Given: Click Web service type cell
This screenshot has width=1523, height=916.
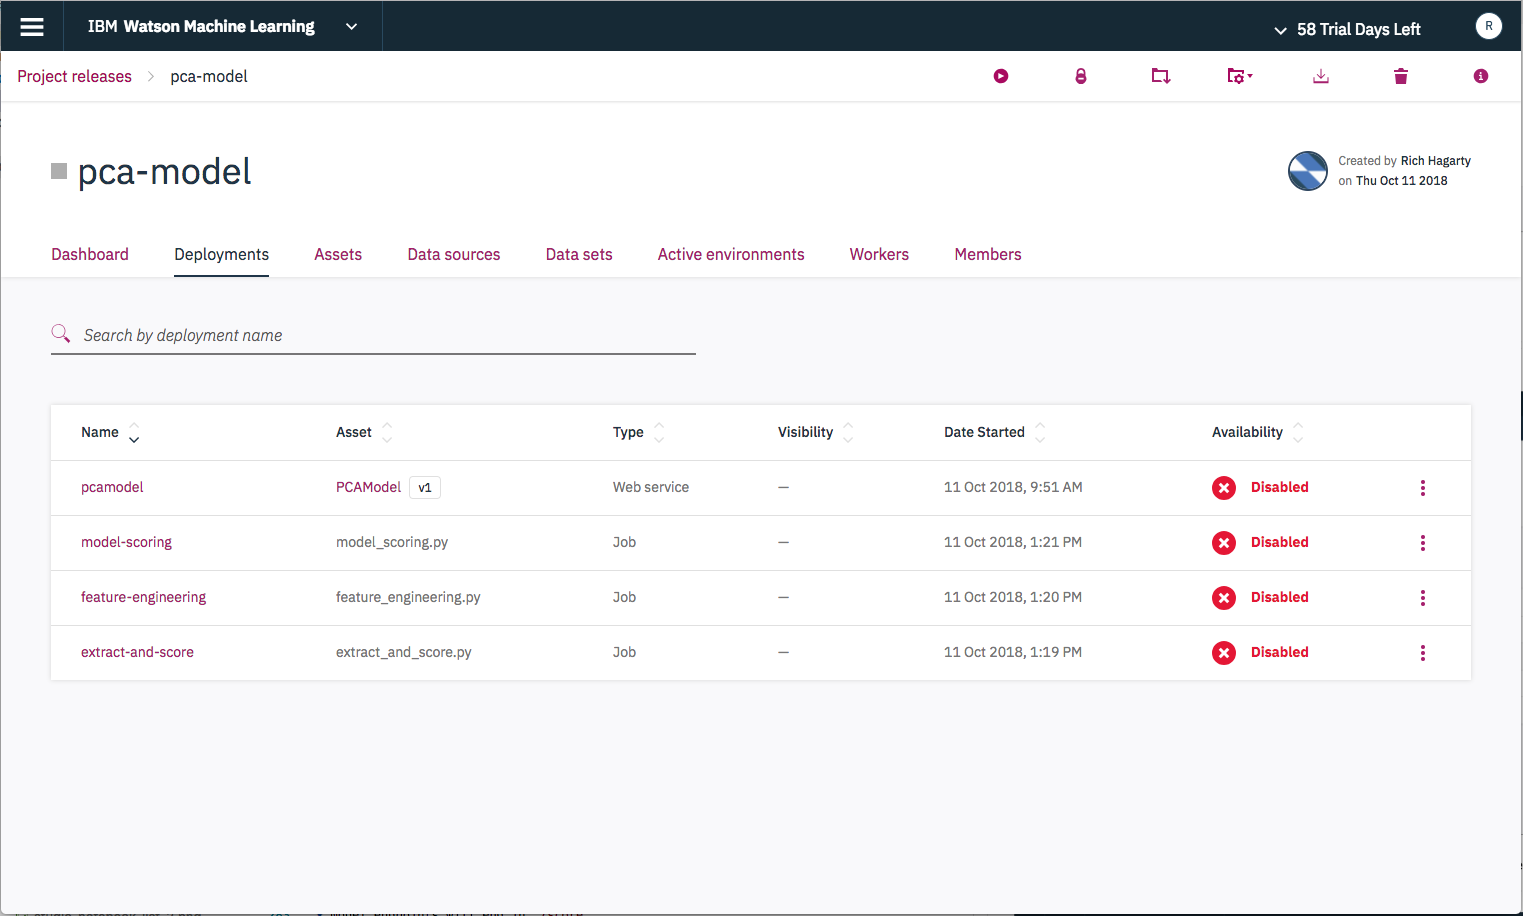Looking at the screenshot, I should click(x=651, y=487).
